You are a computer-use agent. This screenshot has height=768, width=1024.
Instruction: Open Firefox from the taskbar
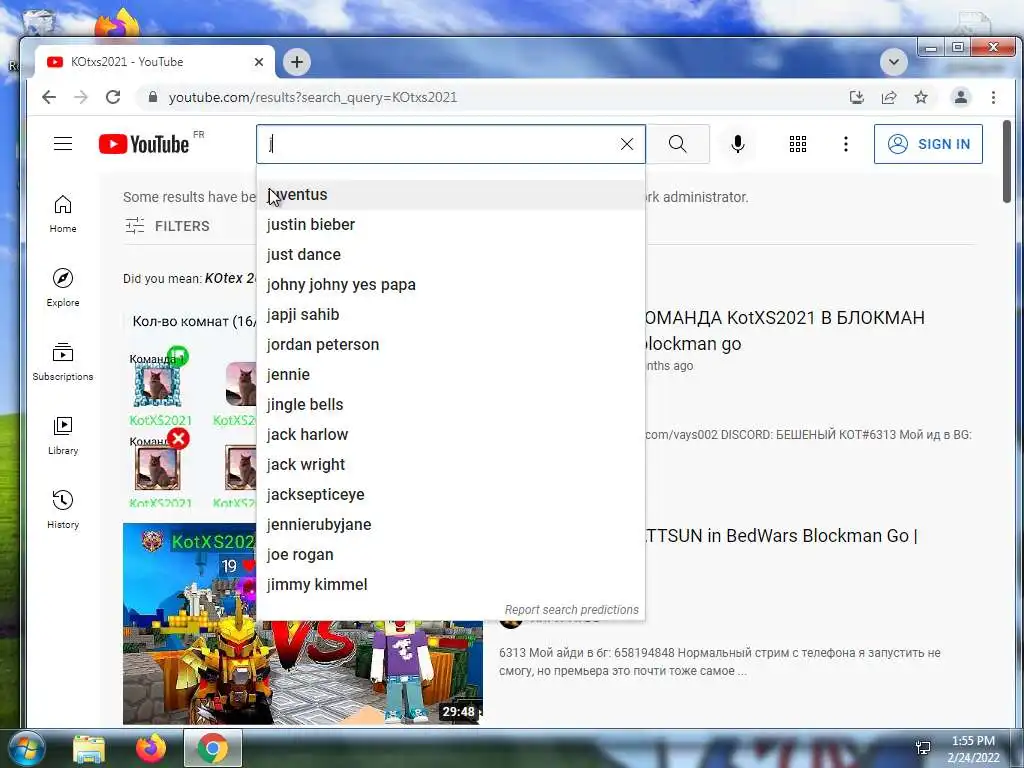[x=150, y=748]
